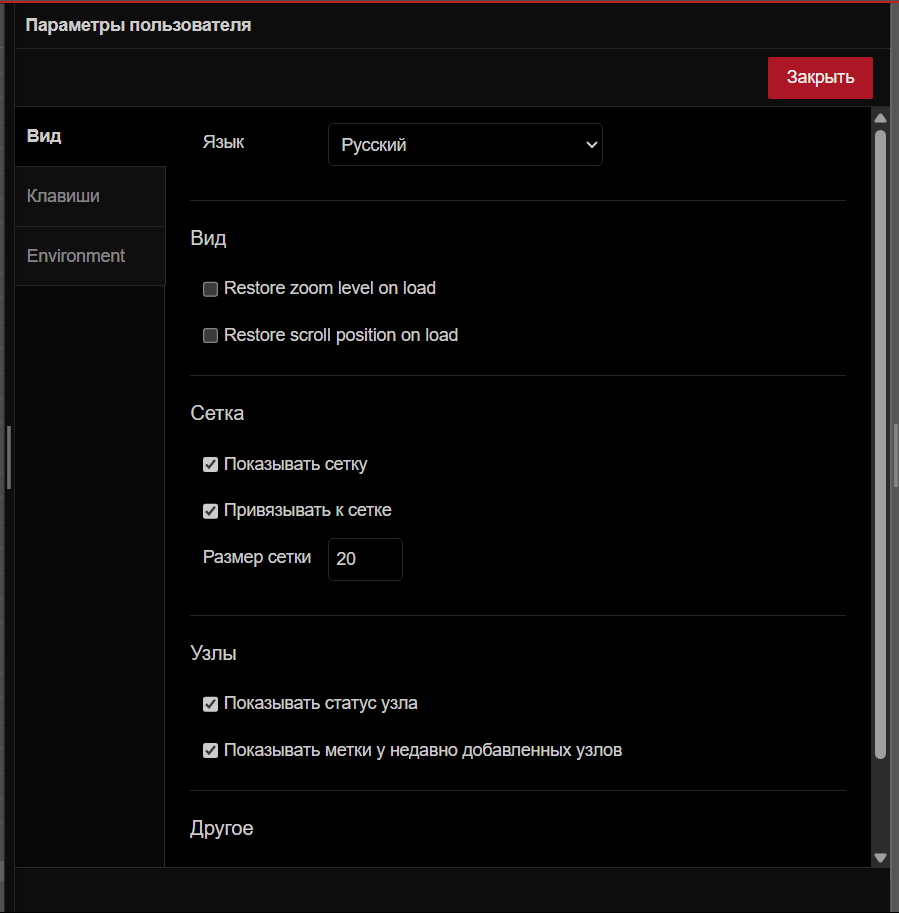Click the scrollbar up arrow
The width and height of the screenshot is (899, 913).
pos(880,118)
